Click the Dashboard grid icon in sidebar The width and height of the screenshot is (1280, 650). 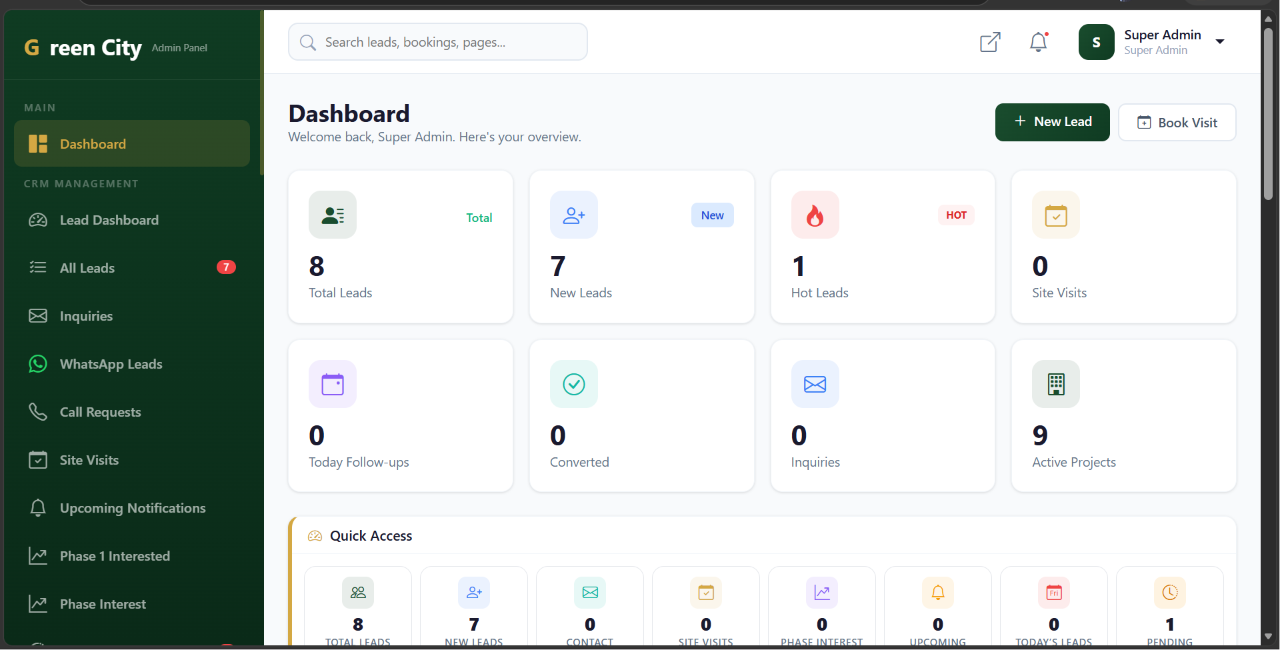pyautogui.click(x=38, y=144)
